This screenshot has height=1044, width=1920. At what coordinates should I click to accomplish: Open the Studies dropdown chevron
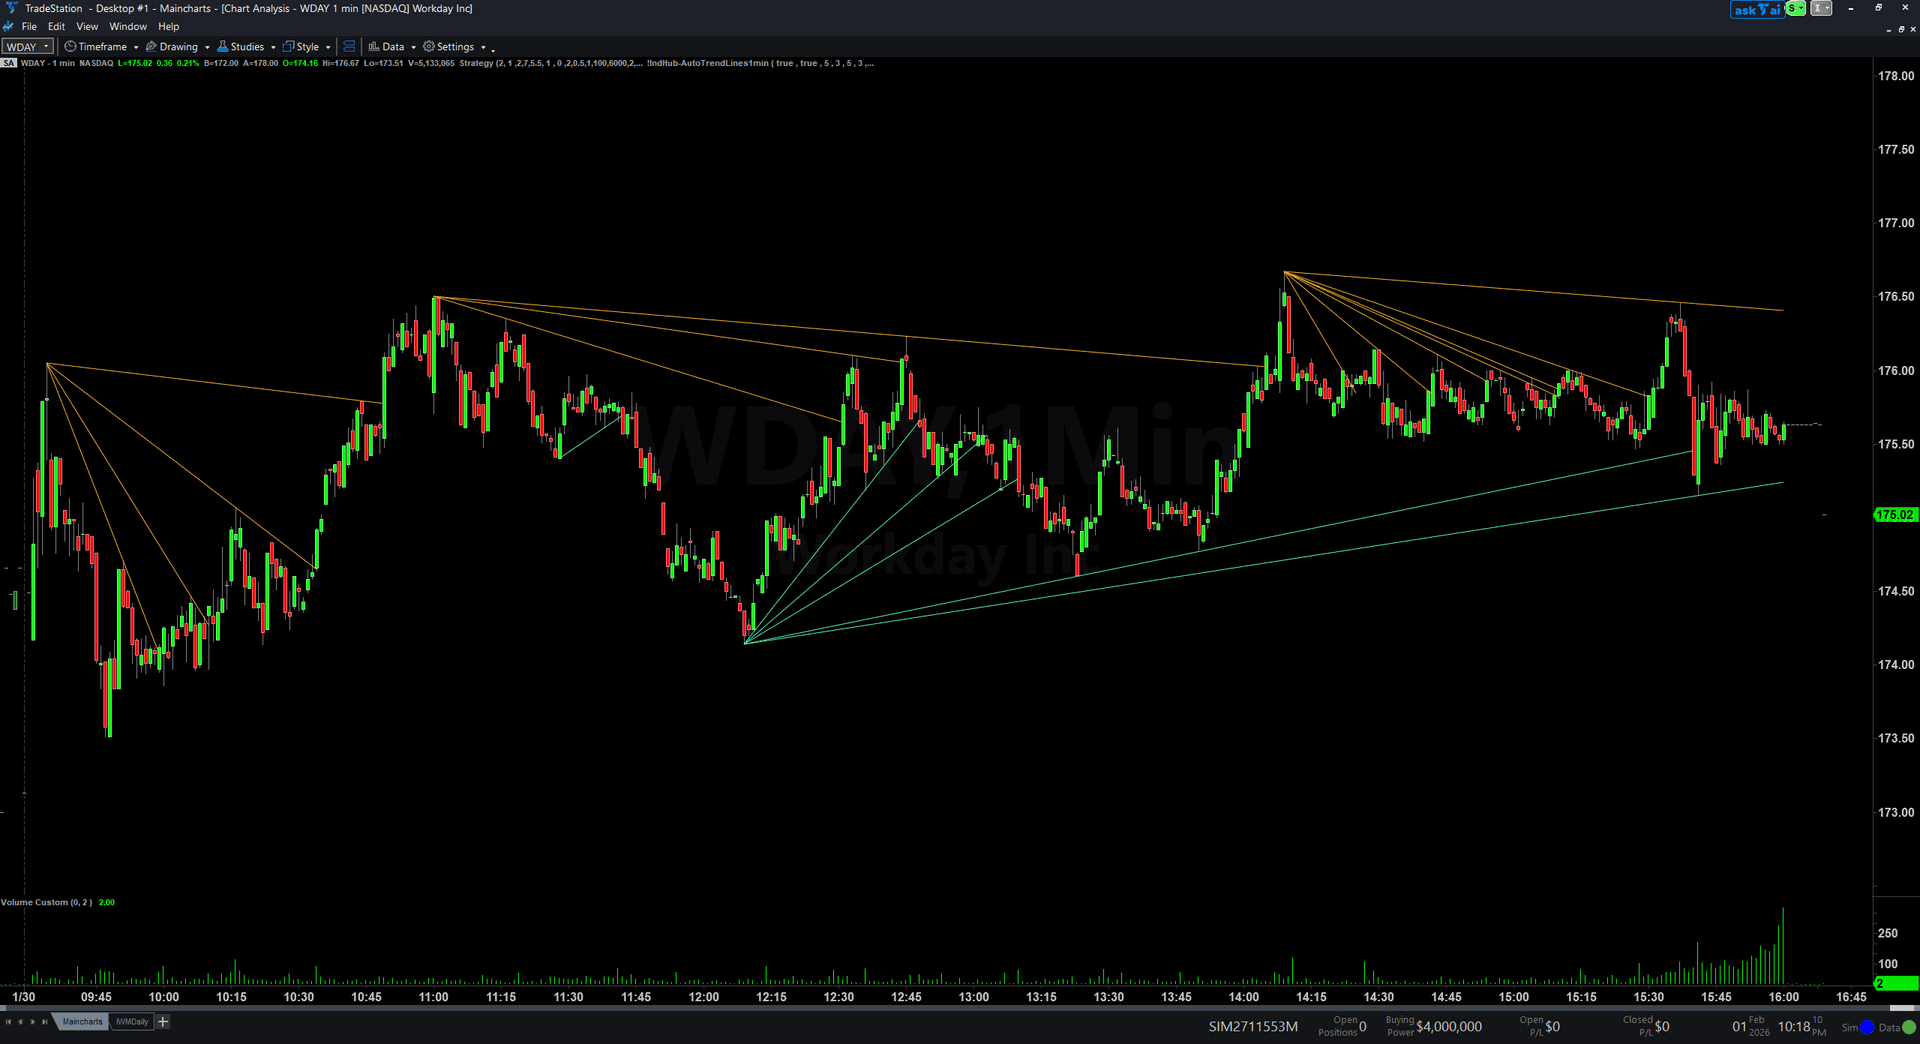coord(273,46)
